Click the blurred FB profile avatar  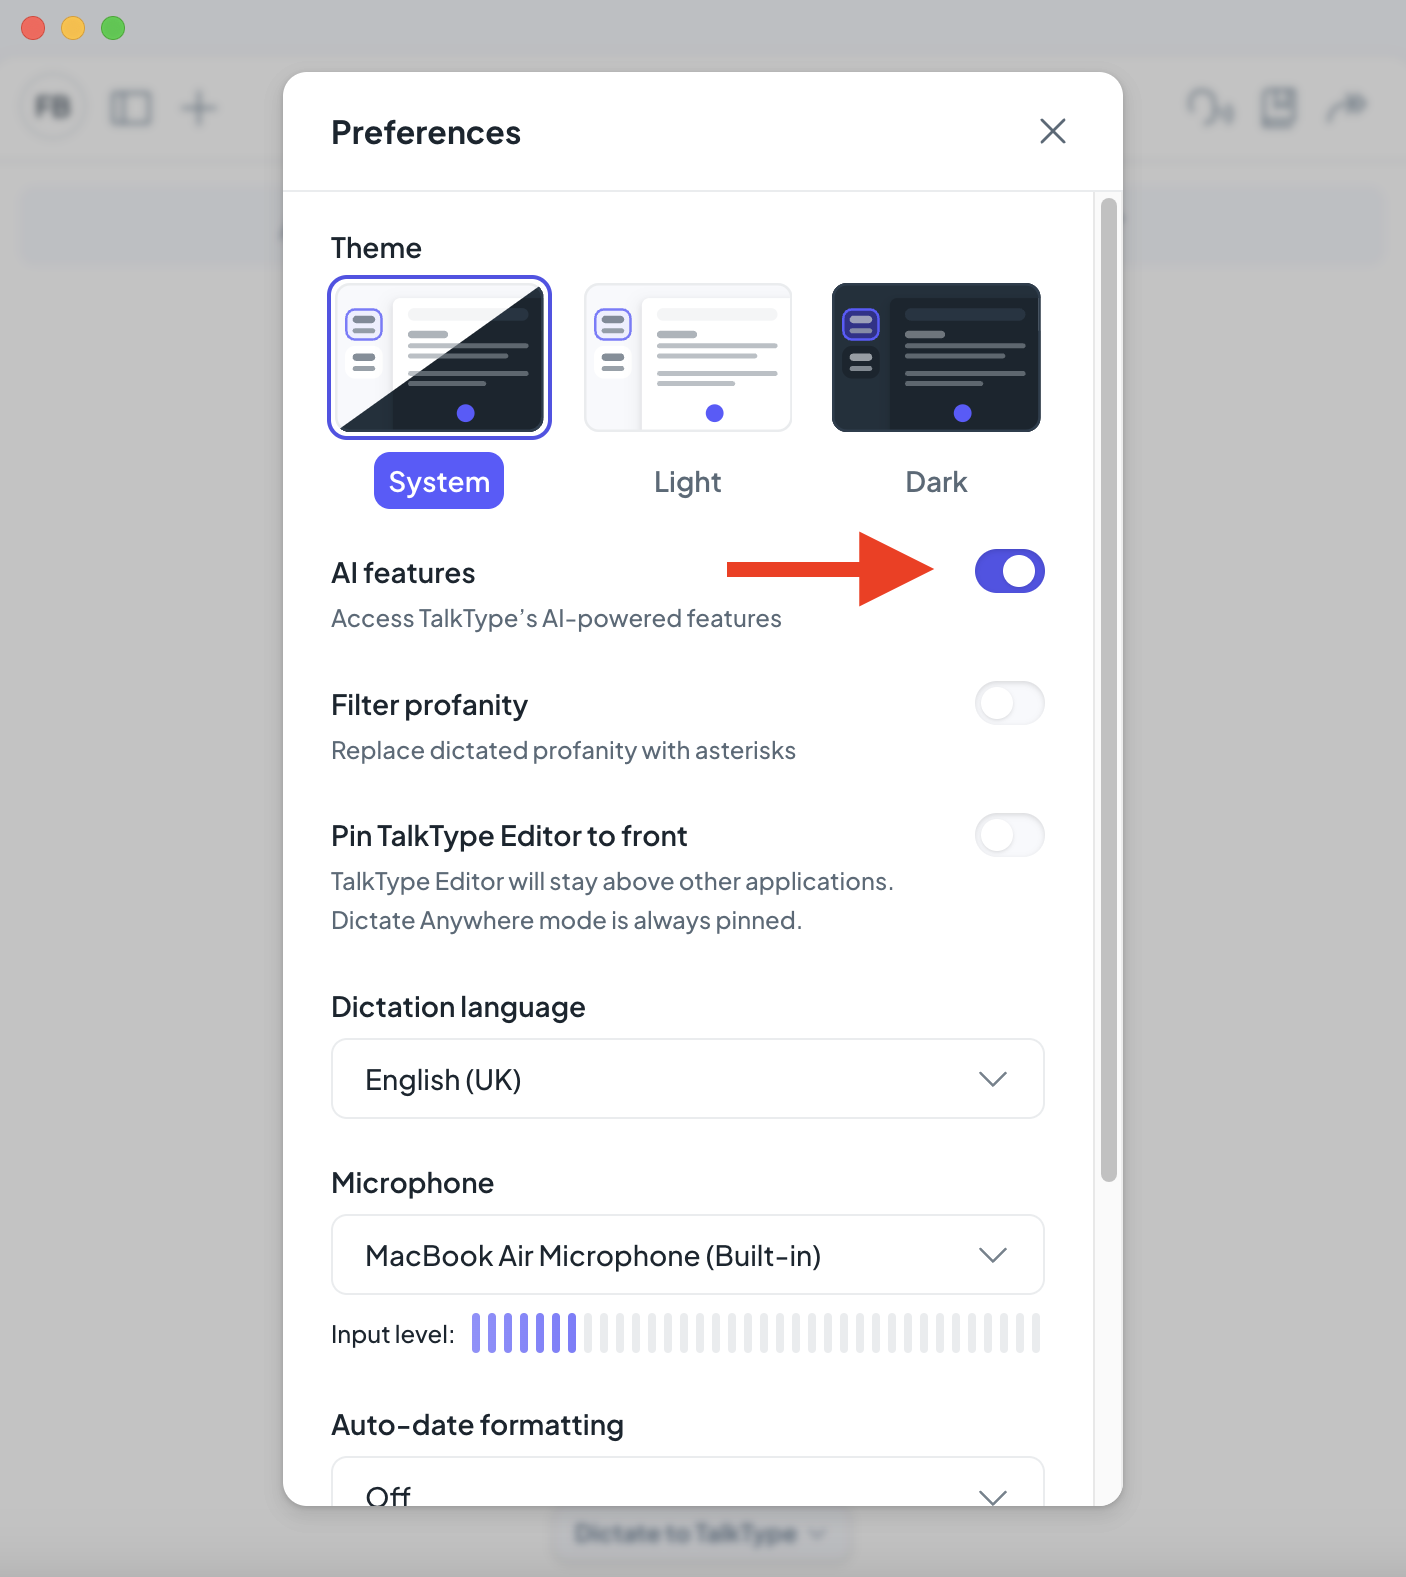53,106
